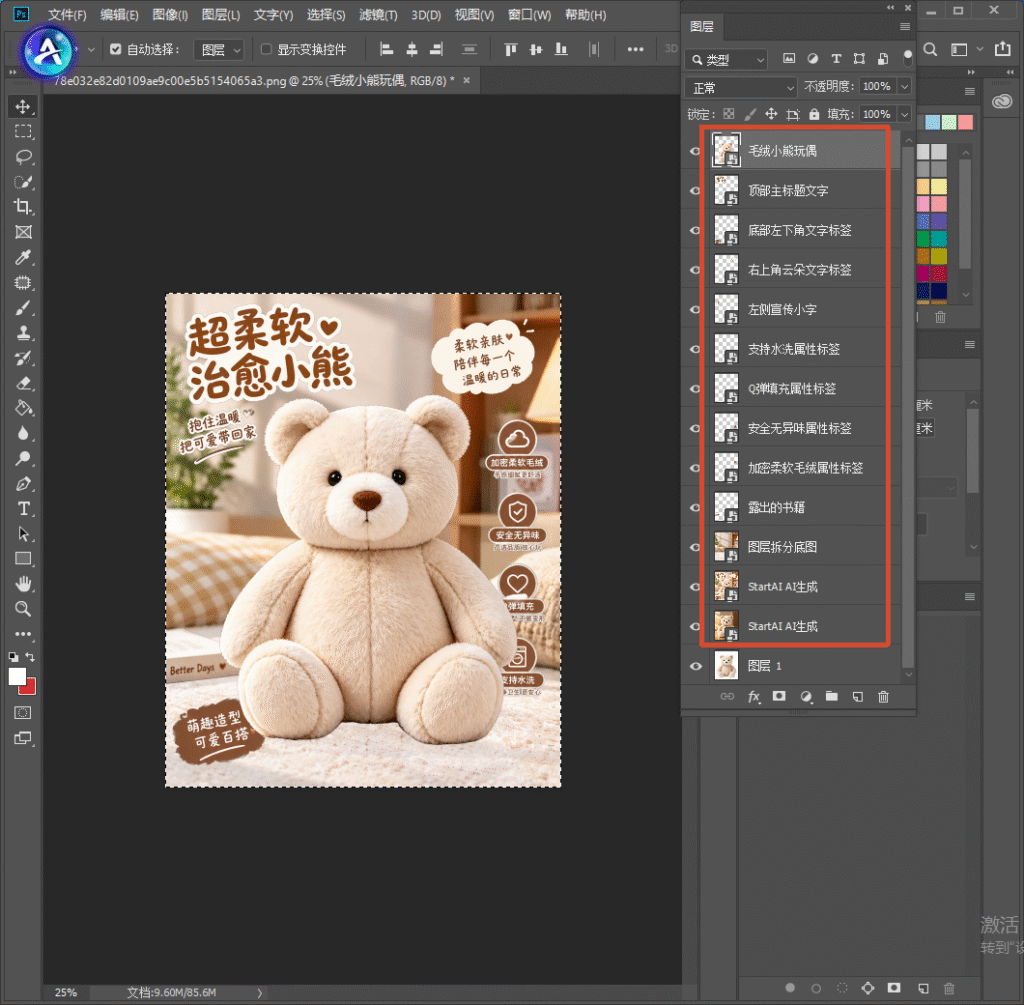Select the Dodge tool
This screenshot has width=1024, height=1005.
tap(23, 458)
